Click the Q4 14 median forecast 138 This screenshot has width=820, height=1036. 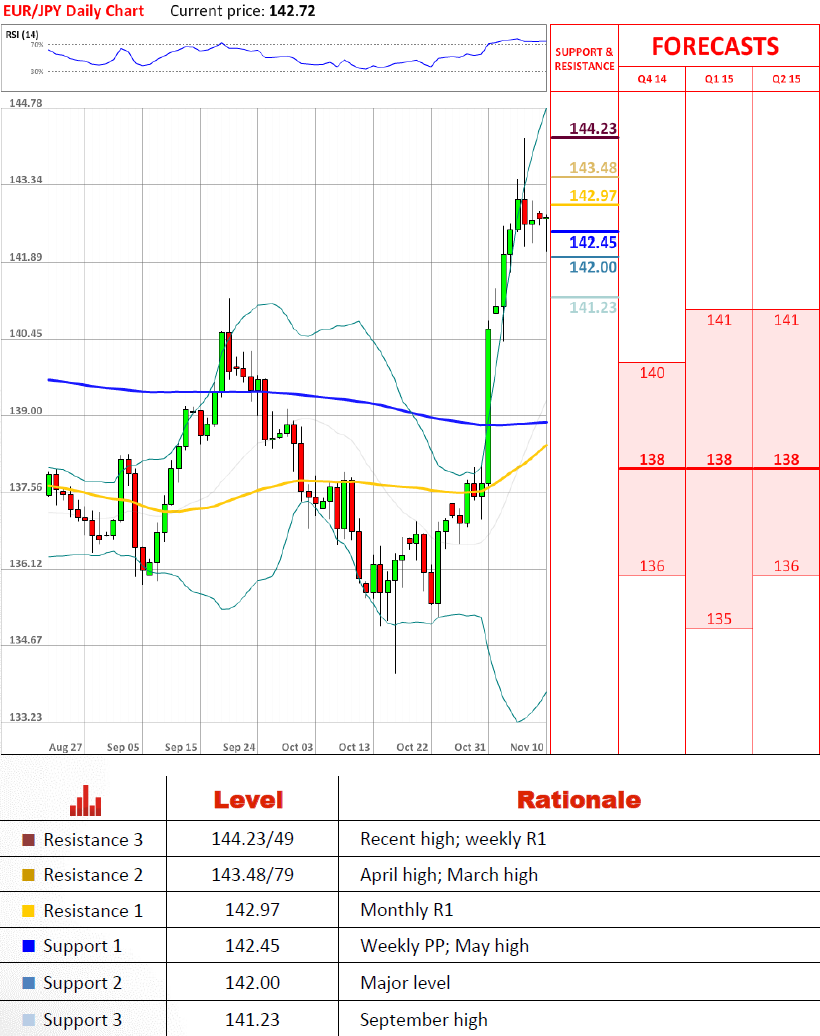(x=652, y=459)
